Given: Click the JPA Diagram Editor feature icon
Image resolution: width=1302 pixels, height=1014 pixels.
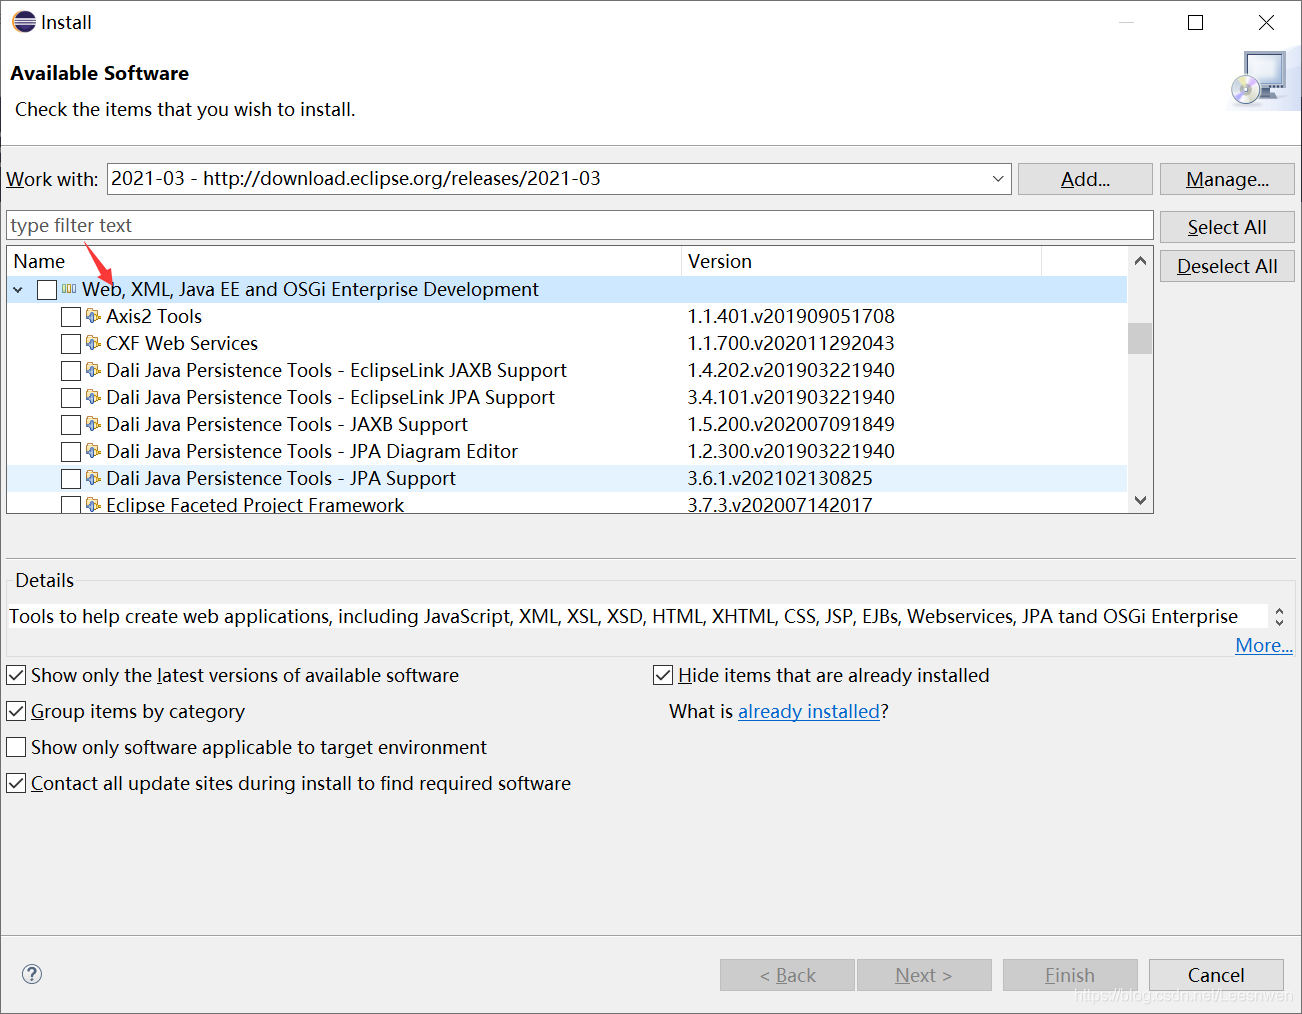Looking at the screenshot, I should [x=93, y=451].
